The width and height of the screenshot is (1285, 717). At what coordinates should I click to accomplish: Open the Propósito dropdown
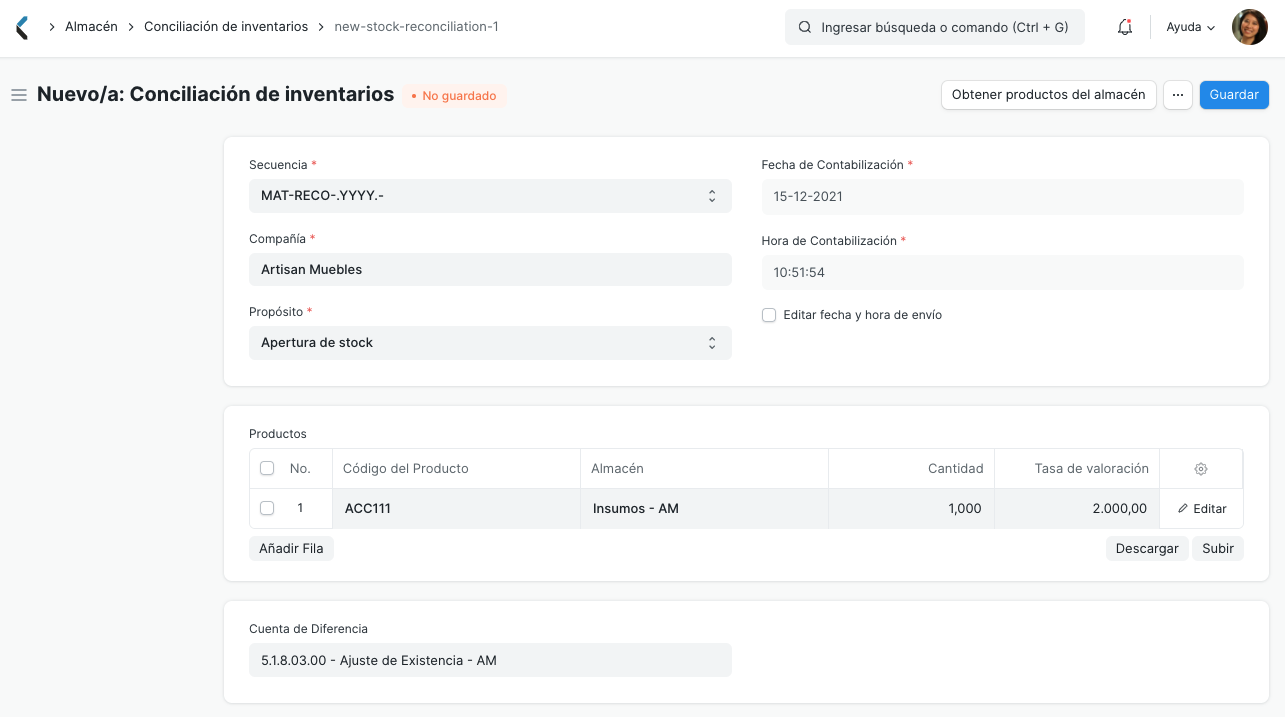click(490, 343)
